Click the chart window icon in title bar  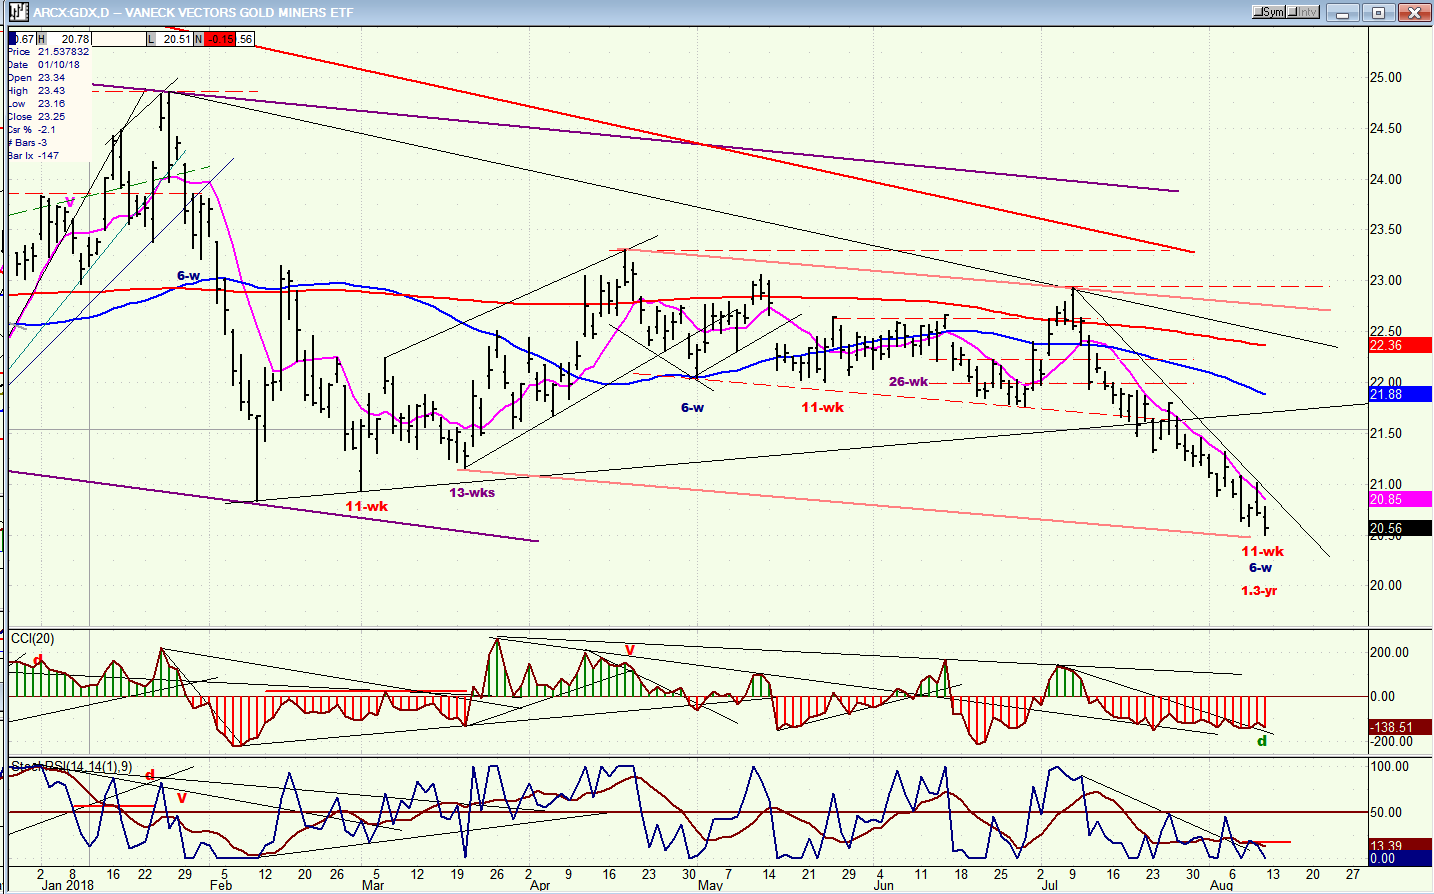pos(18,13)
